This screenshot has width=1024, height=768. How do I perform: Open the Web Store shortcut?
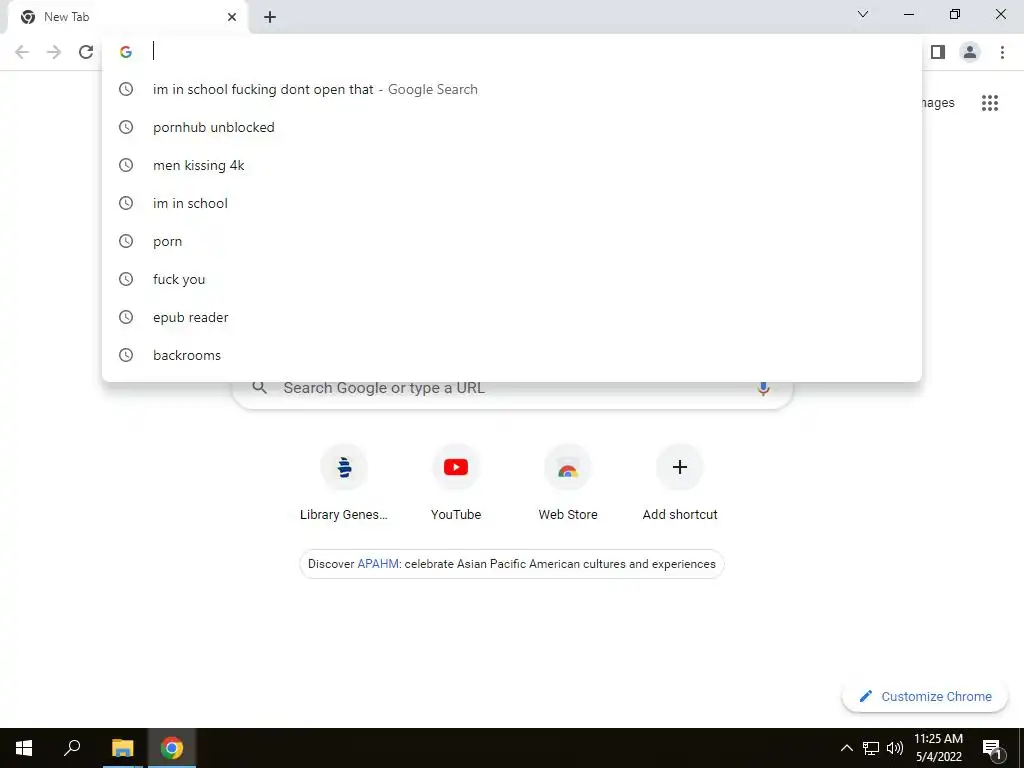click(x=568, y=482)
